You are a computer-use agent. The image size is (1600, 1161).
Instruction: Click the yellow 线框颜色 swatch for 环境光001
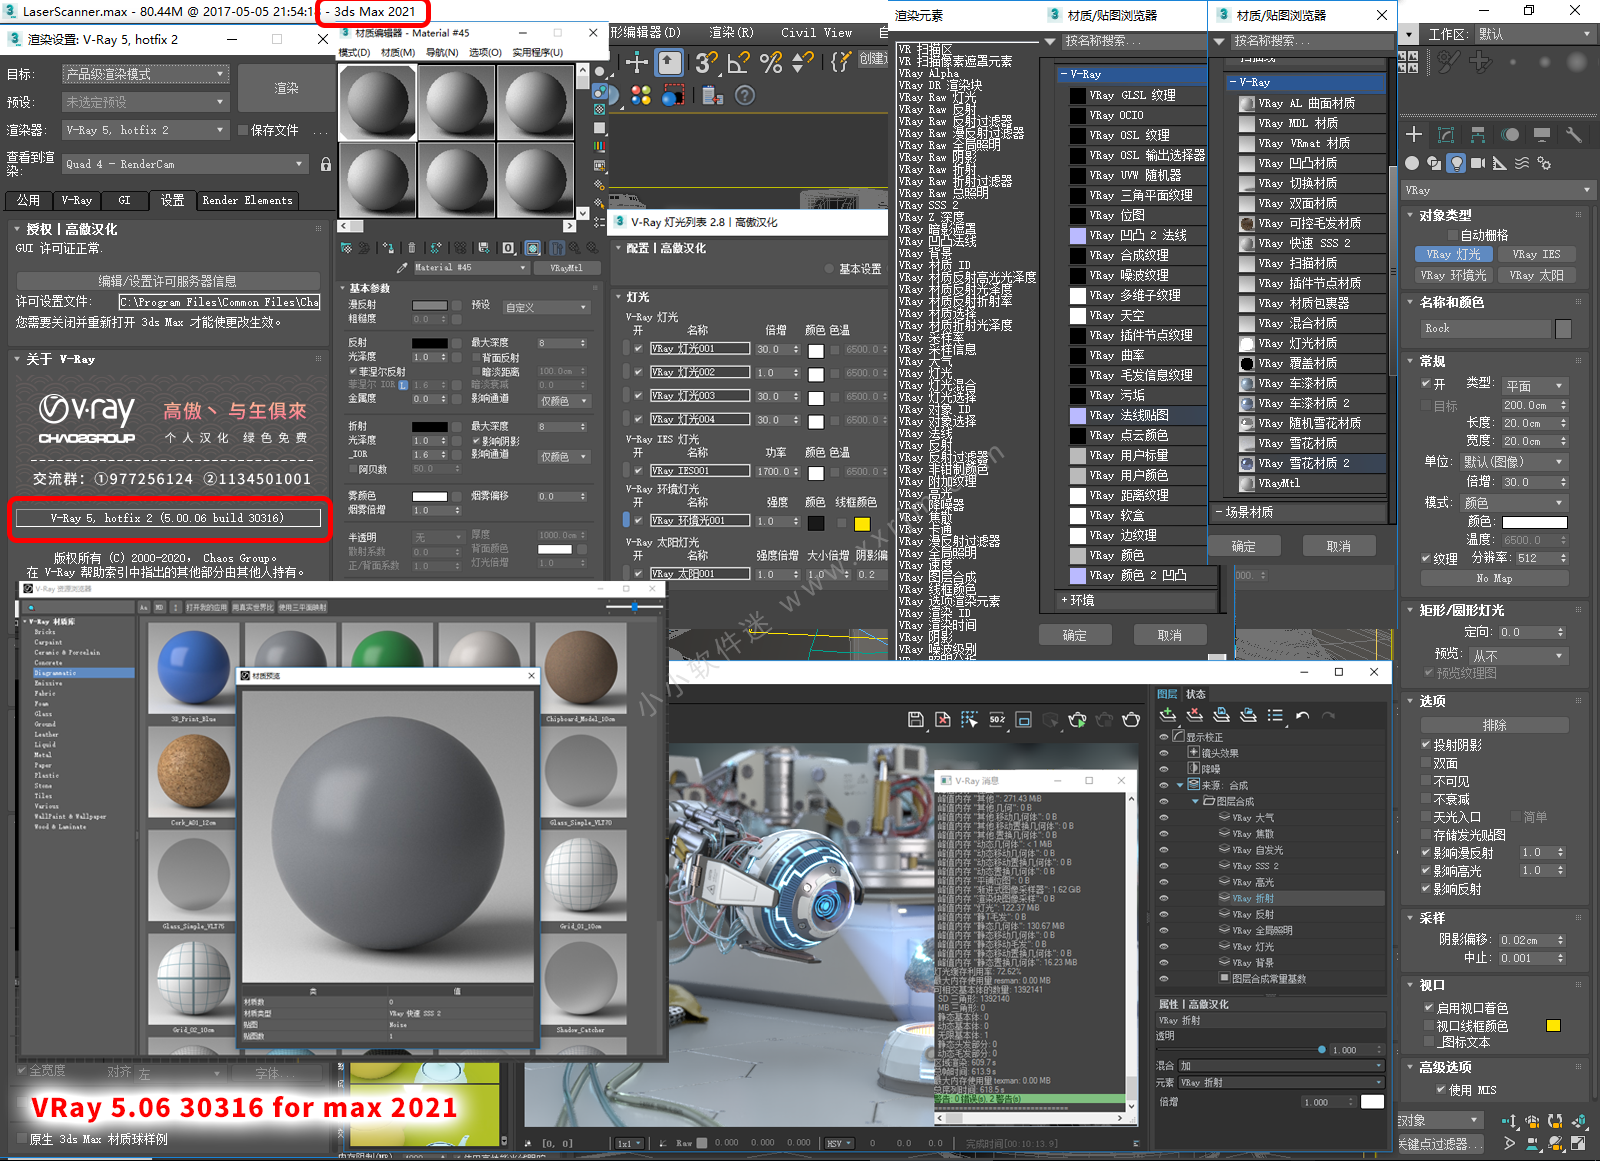pyautogui.click(x=862, y=524)
